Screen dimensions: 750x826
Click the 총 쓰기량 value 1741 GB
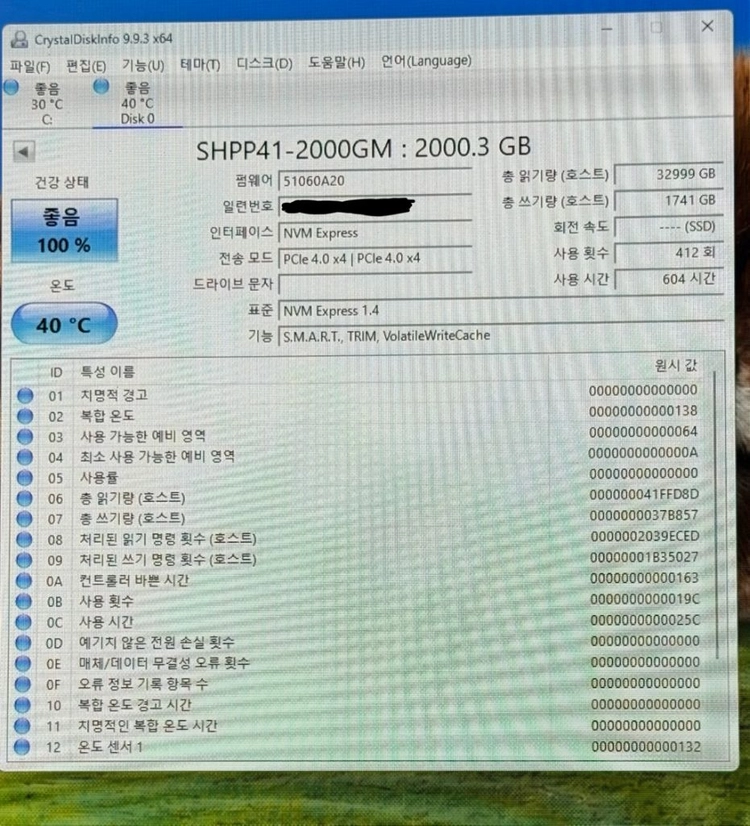[668, 201]
